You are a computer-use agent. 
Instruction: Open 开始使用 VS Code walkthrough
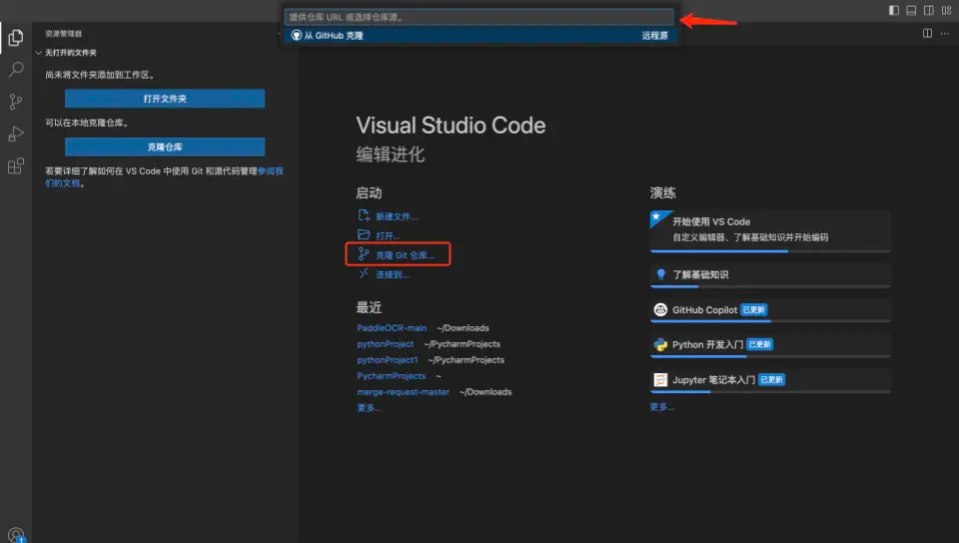(770, 230)
